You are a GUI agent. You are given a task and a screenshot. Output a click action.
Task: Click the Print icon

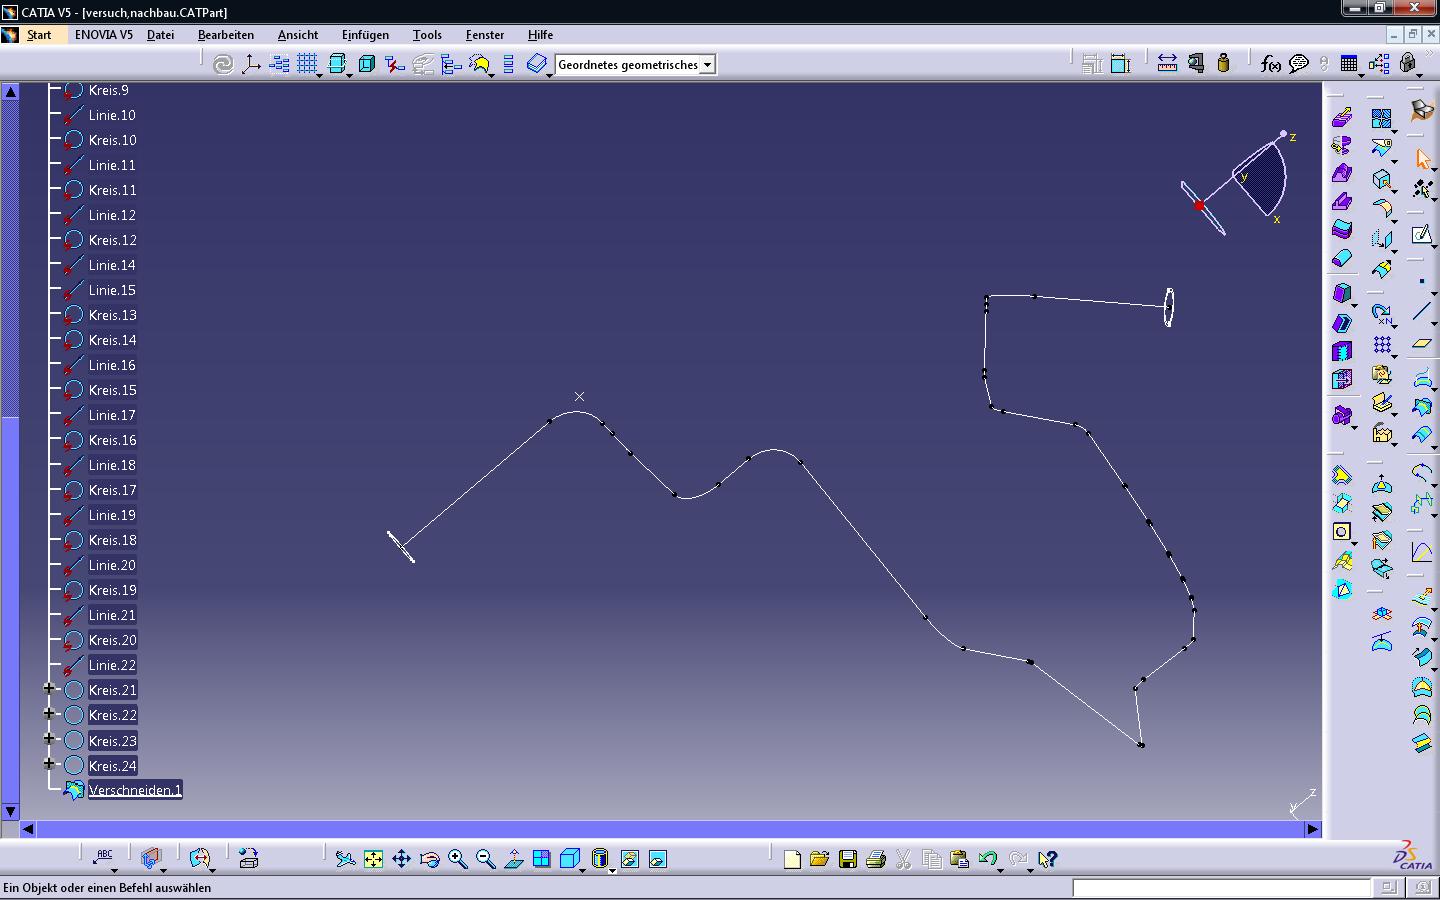pos(876,859)
